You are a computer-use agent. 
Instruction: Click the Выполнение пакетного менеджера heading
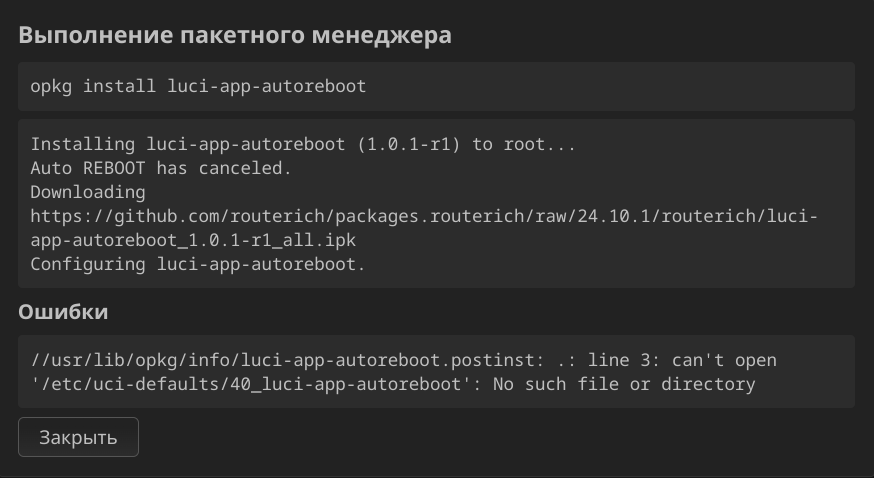235,35
